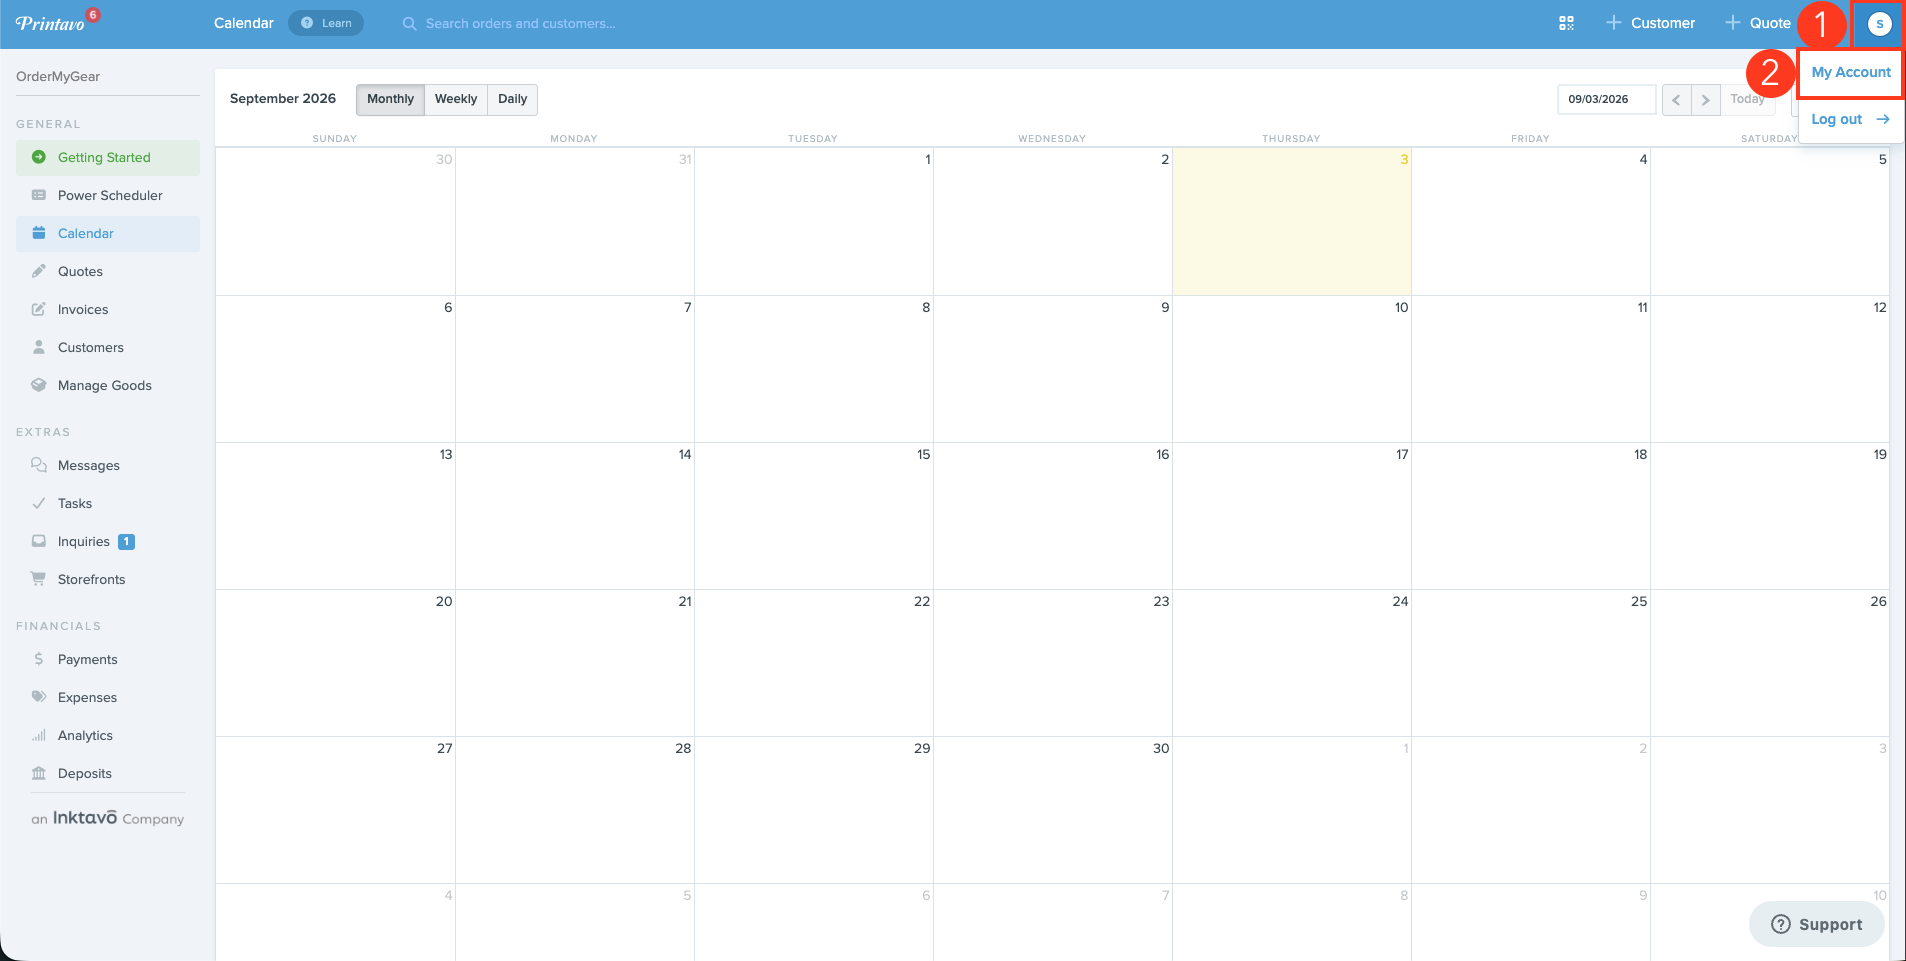The width and height of the screenshot is (1906, 961).
Task: Open the user avatar menu
Action: pyautogui.click(x=1879, y=24)
